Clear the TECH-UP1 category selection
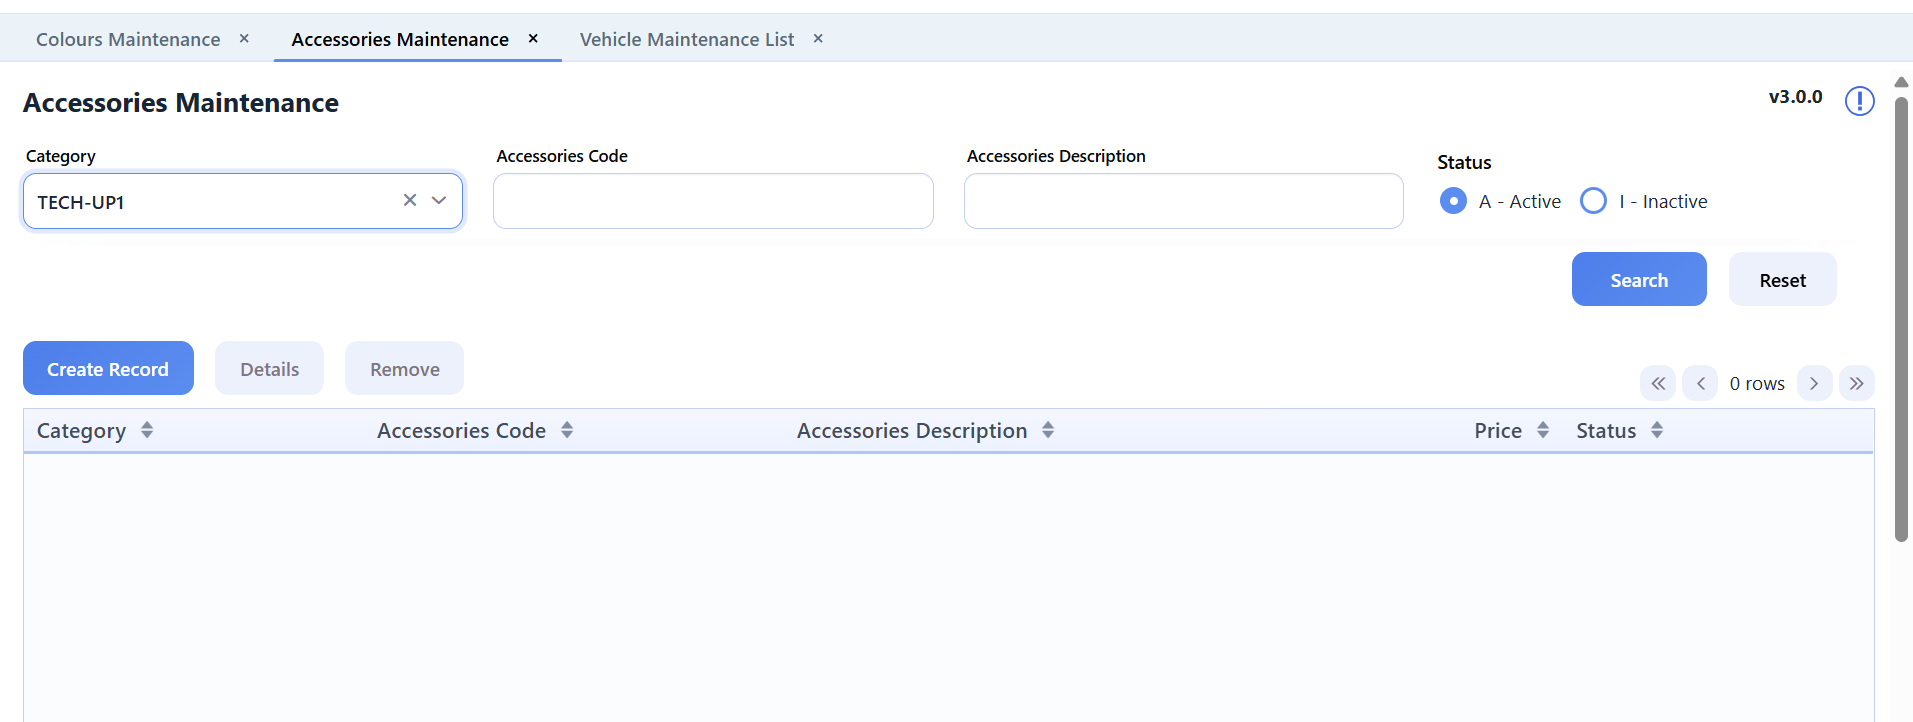This screenshot has width=1913, height=722. tap(410, 200)
